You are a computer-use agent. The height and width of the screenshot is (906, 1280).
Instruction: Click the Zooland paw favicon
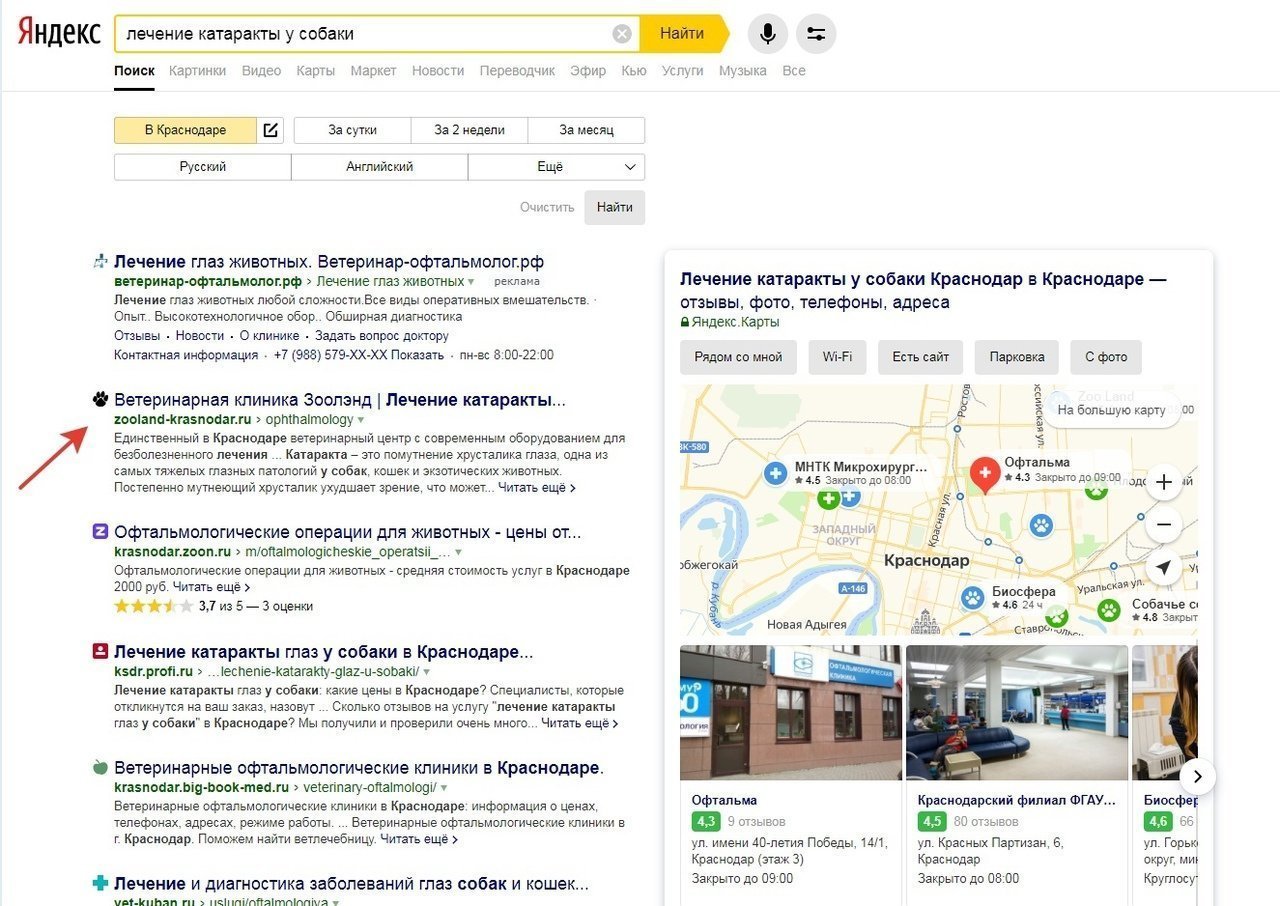[100, 400]
